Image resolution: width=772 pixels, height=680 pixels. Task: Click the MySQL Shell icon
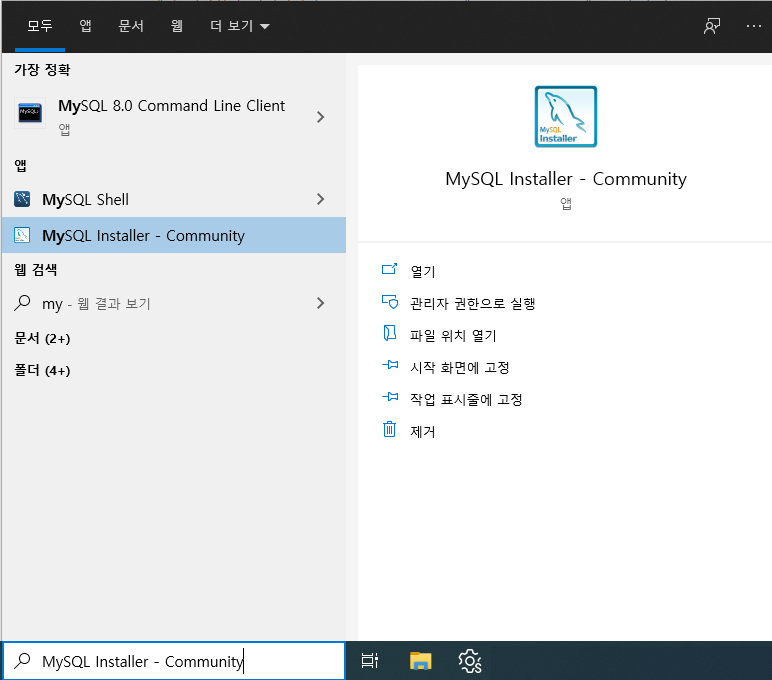pos(22,199)
